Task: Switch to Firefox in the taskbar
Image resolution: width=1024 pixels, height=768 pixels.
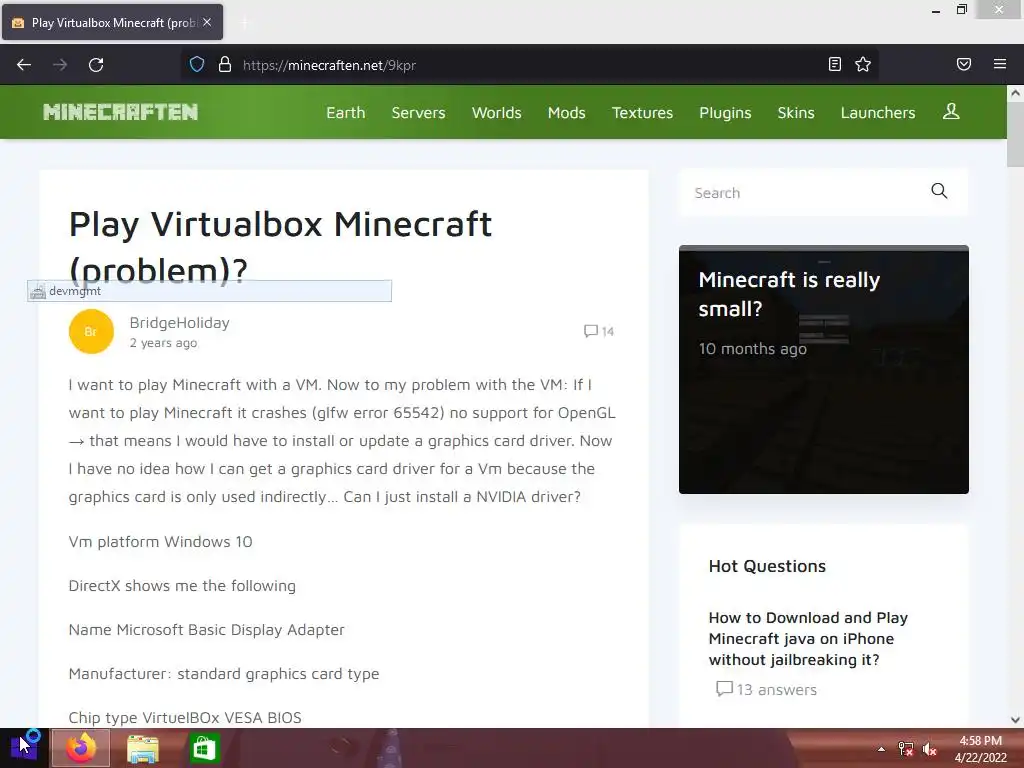Action: [80, 748]
